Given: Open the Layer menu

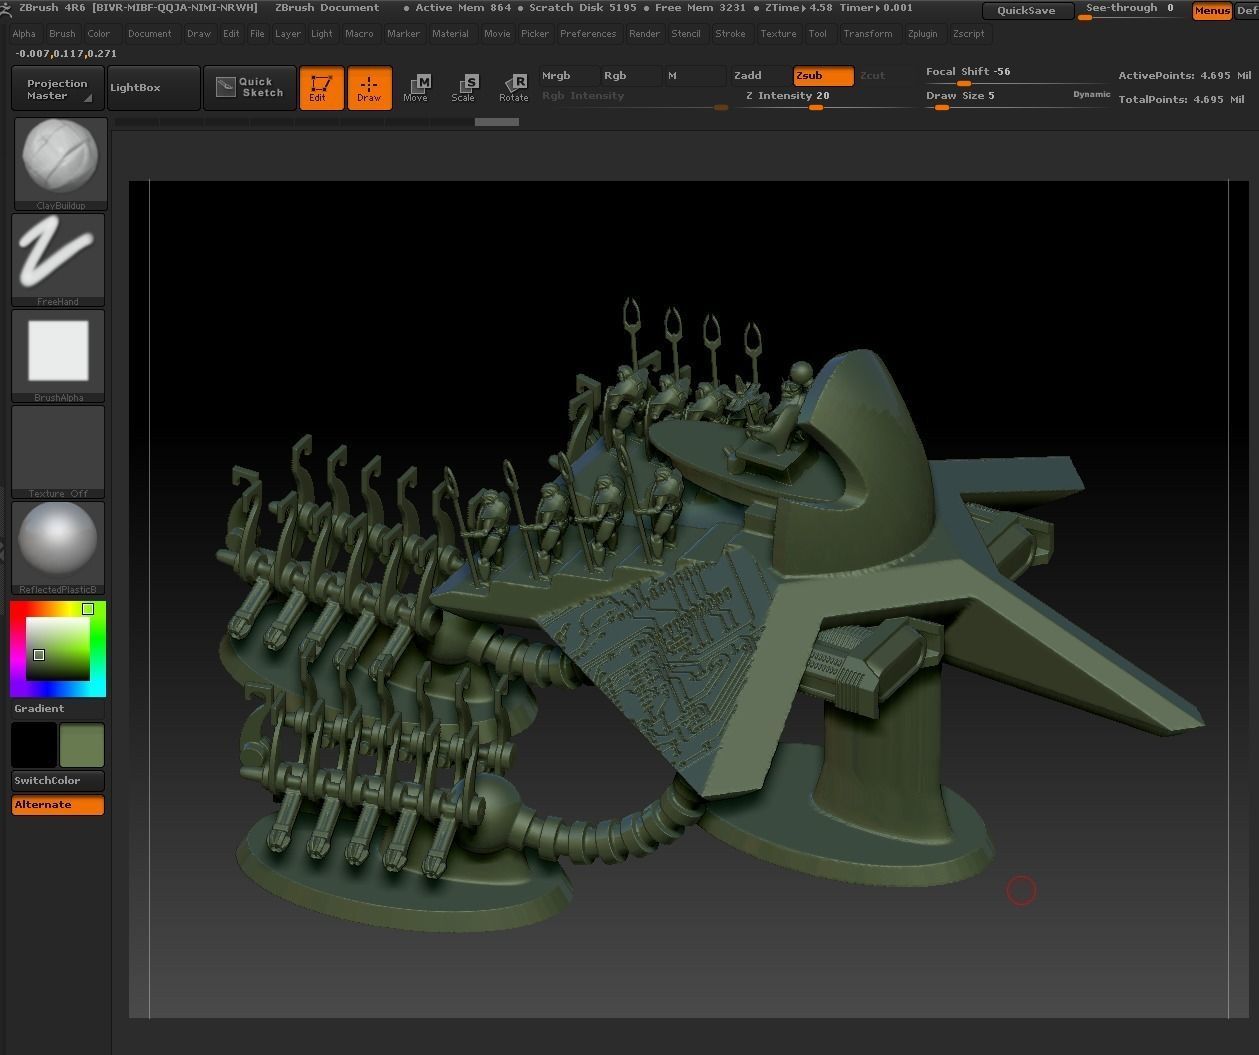Looking at the screenshot, I should 288,34.
